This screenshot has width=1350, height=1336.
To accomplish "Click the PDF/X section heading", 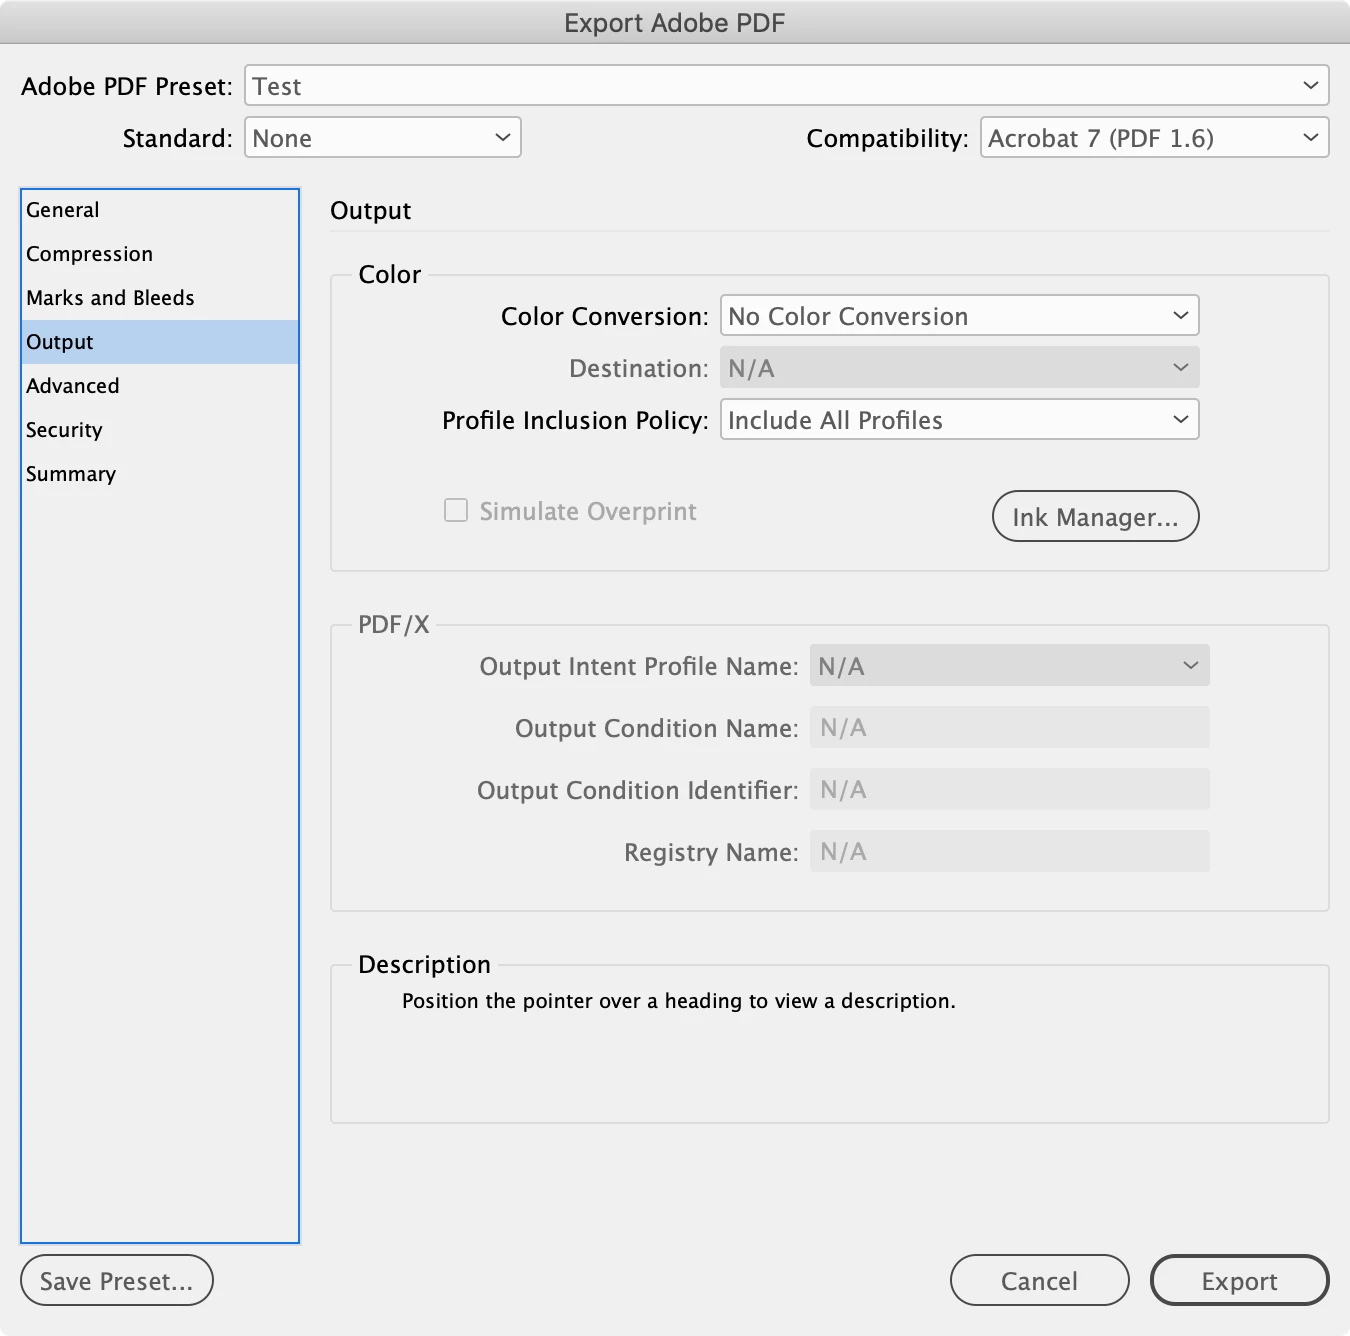I will (x=394, y=625).
